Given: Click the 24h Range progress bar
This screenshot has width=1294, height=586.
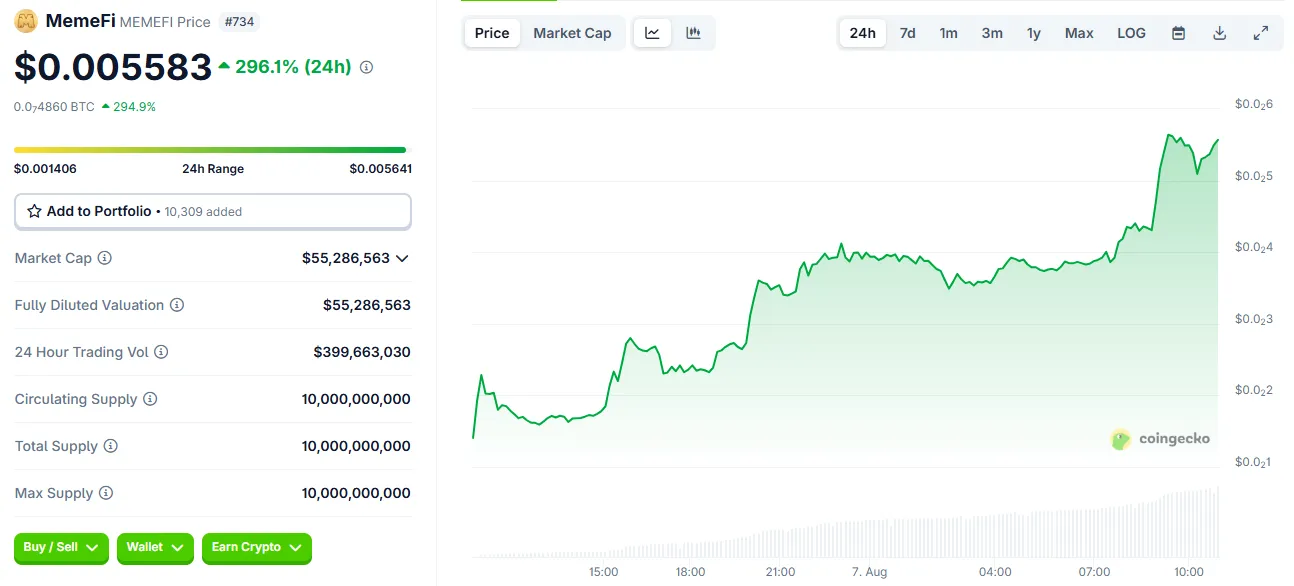Looking at the screenshot, I should pyautogui.click(x=213, y=147).
